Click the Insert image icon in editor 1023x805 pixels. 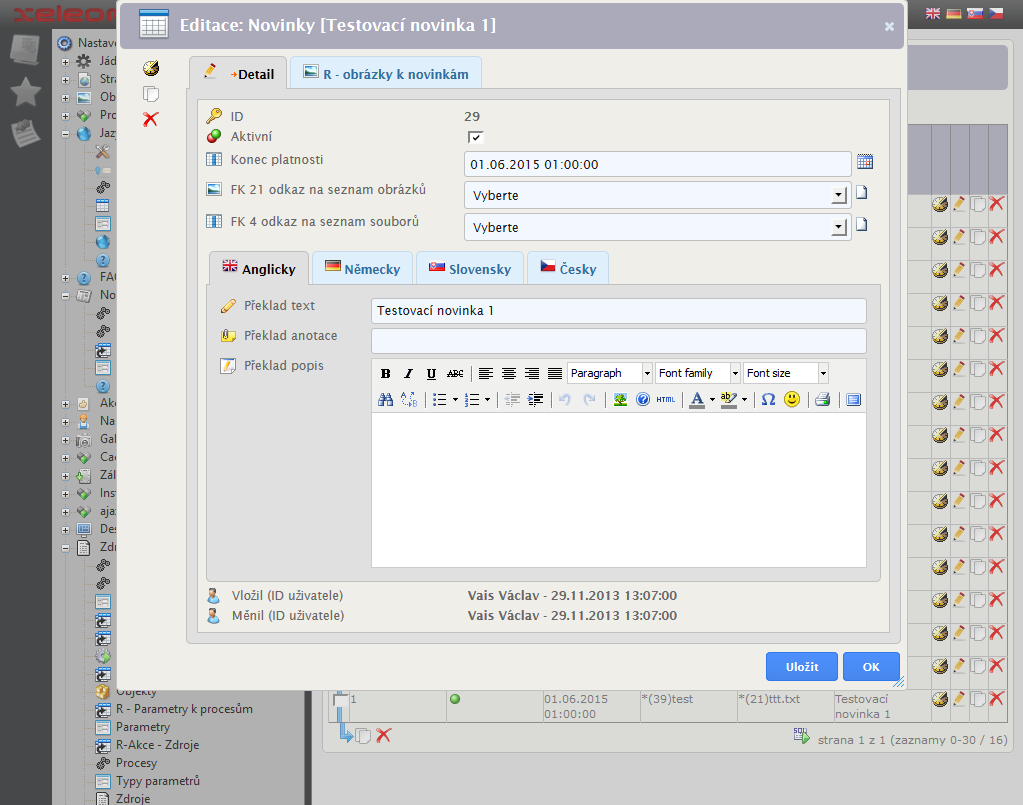[620, 399]
